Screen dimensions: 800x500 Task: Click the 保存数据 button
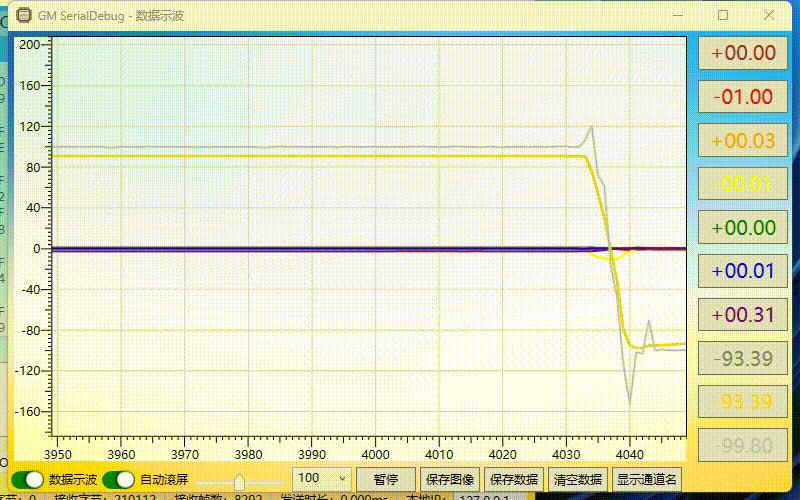[514, 480]
